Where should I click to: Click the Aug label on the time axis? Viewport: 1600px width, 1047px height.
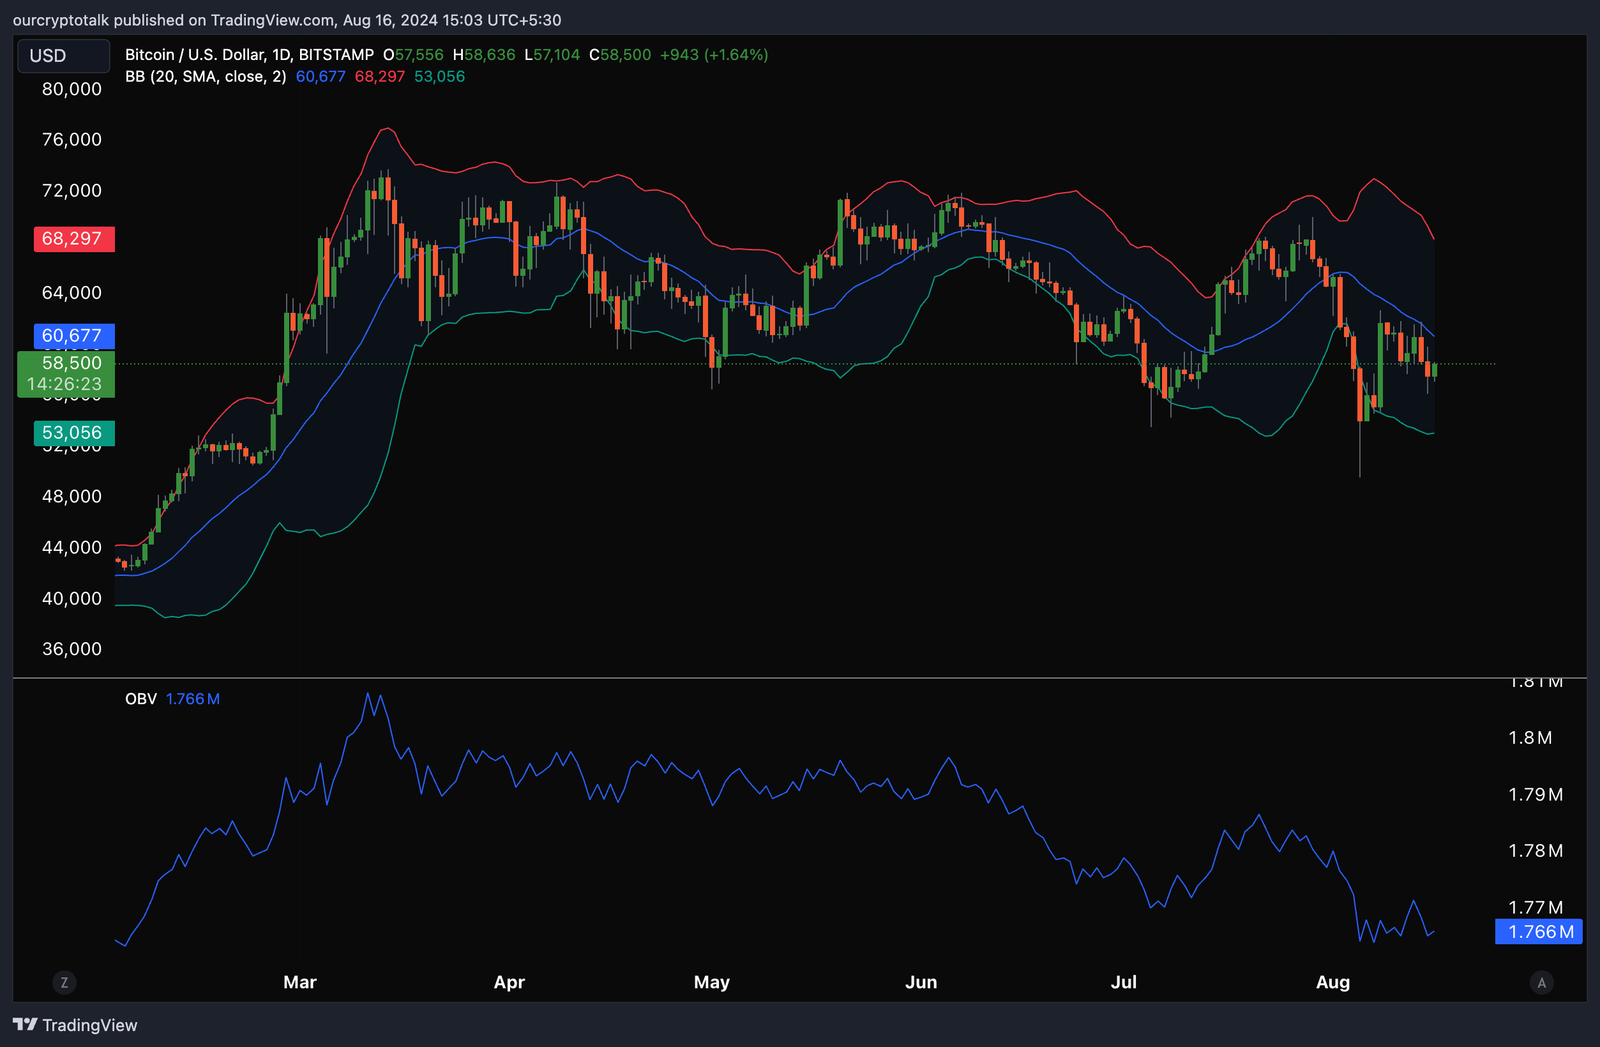(1332, 983)
